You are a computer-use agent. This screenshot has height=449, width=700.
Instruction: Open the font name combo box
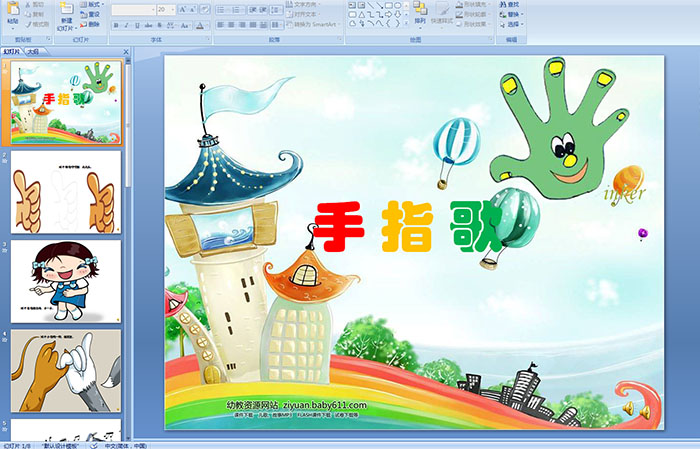click(x=133, y=10)
